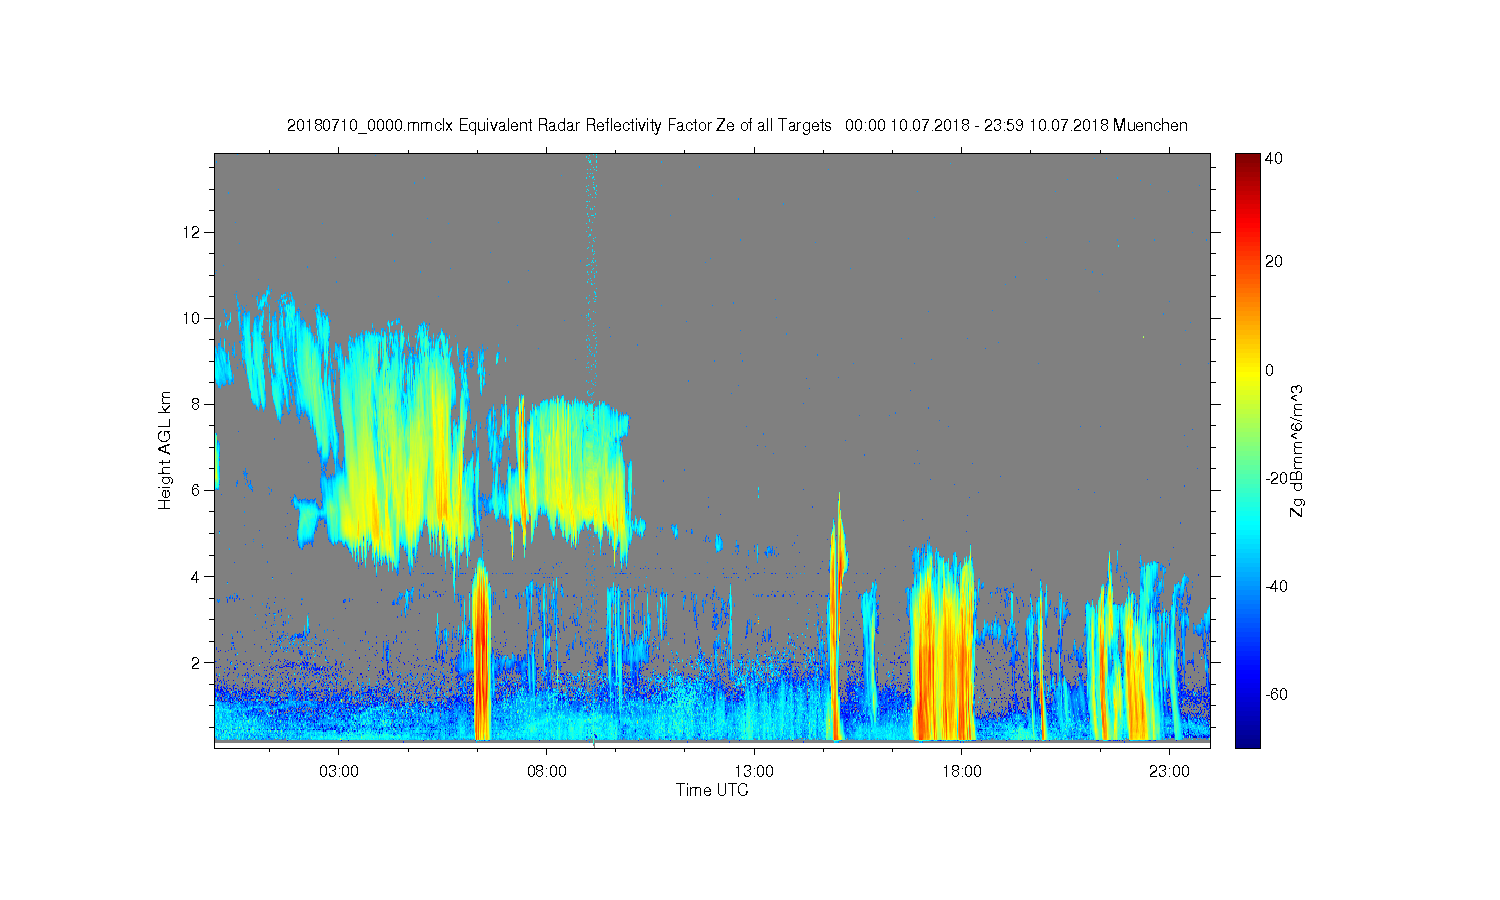Select the -60 colorbar value
This screenshot has height=900, width=1500.
tap(1276, 694)
